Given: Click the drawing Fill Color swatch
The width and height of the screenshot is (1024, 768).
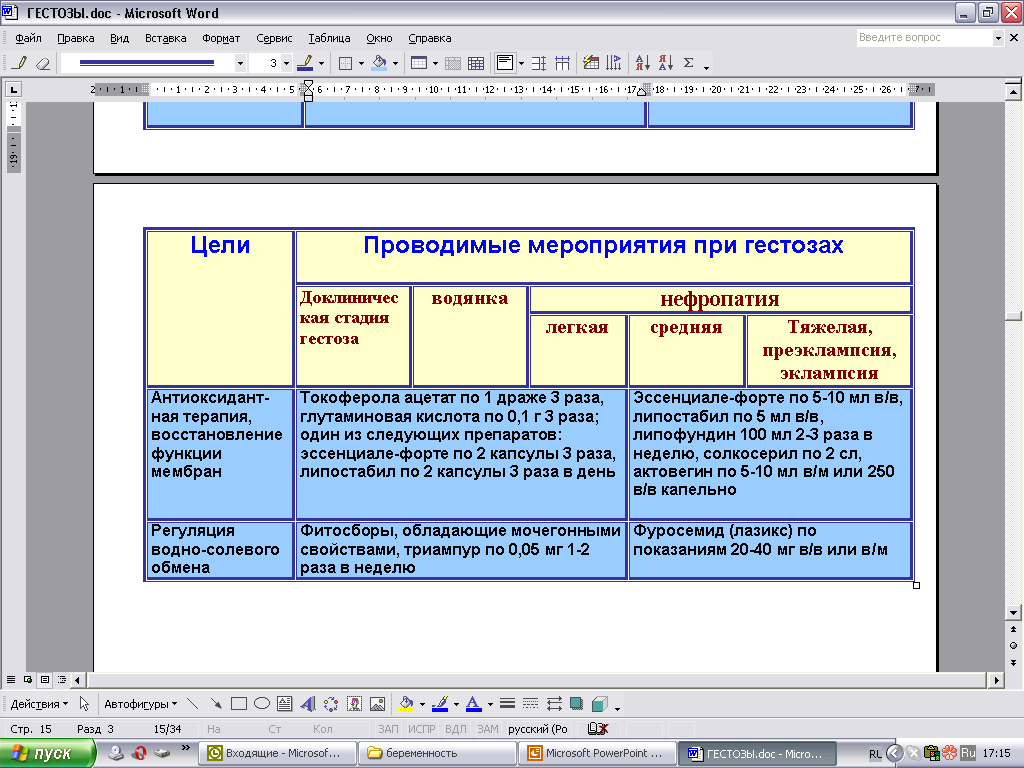Looking at the screenshot, I should tap(406, 704).
